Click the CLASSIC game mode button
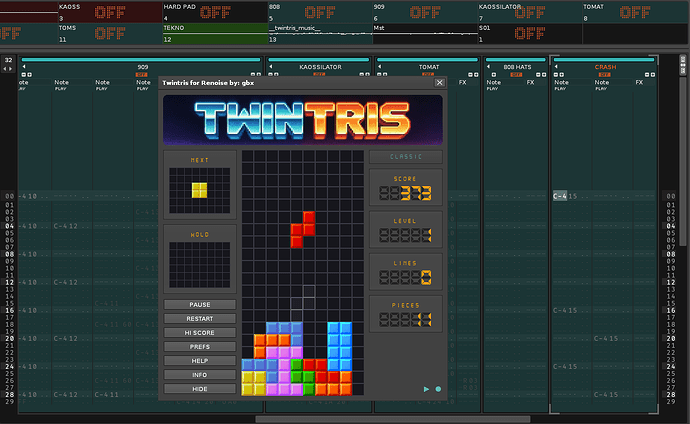Image resolution: width=690 pixels, height=424 pixels. coord(406,157)
